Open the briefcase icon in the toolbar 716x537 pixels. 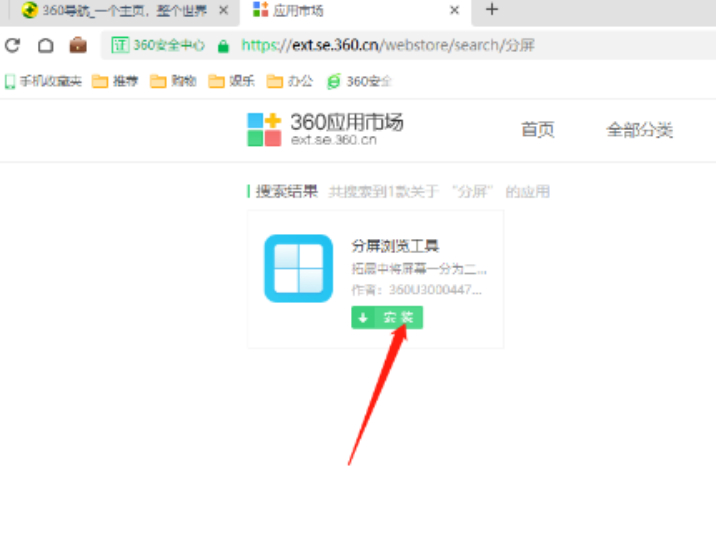(78, 45)
